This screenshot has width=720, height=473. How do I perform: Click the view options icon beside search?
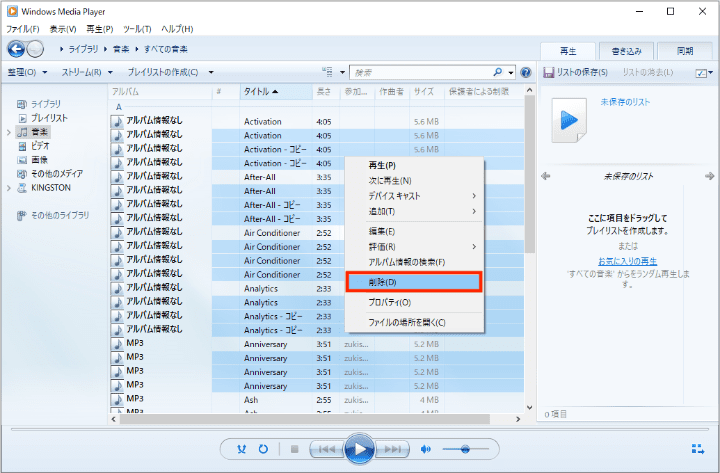pyautogui.click(x=327, y=72)
